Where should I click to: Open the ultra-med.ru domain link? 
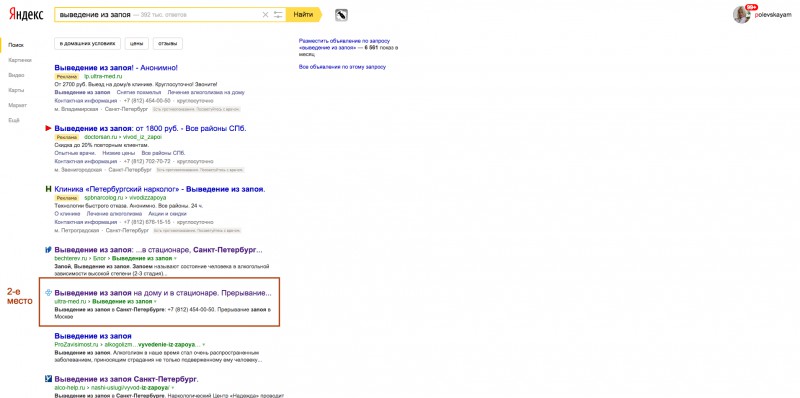pos(69,302)
